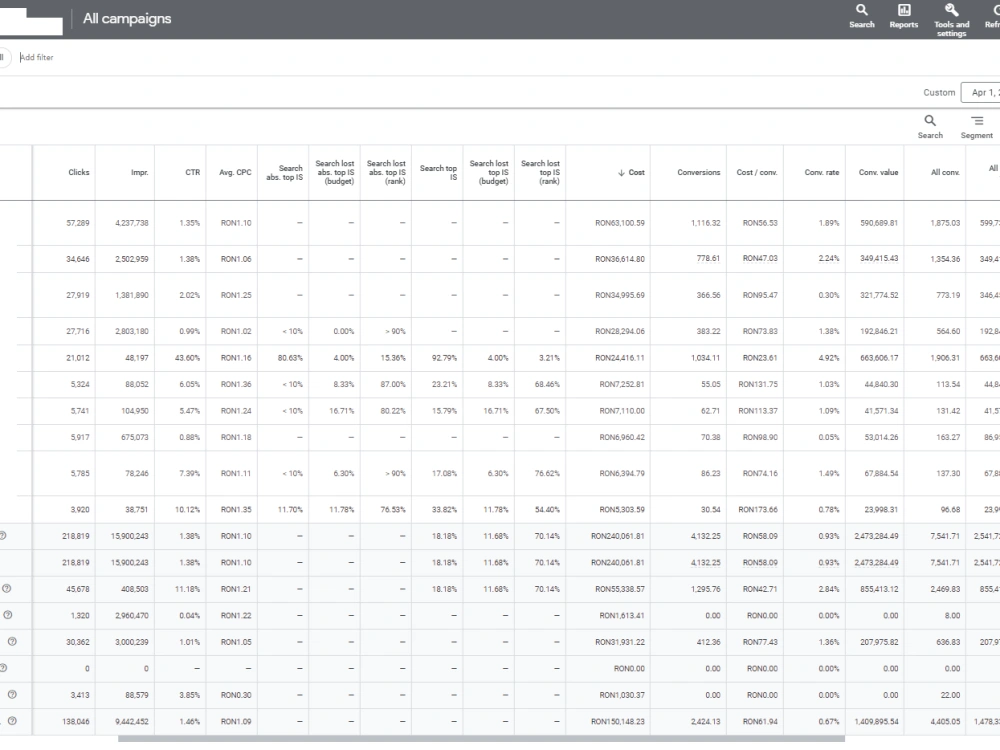Sort by Search lost top IS (budget) header
This screenshot has width=1000, height=750.
coord(489,172)
